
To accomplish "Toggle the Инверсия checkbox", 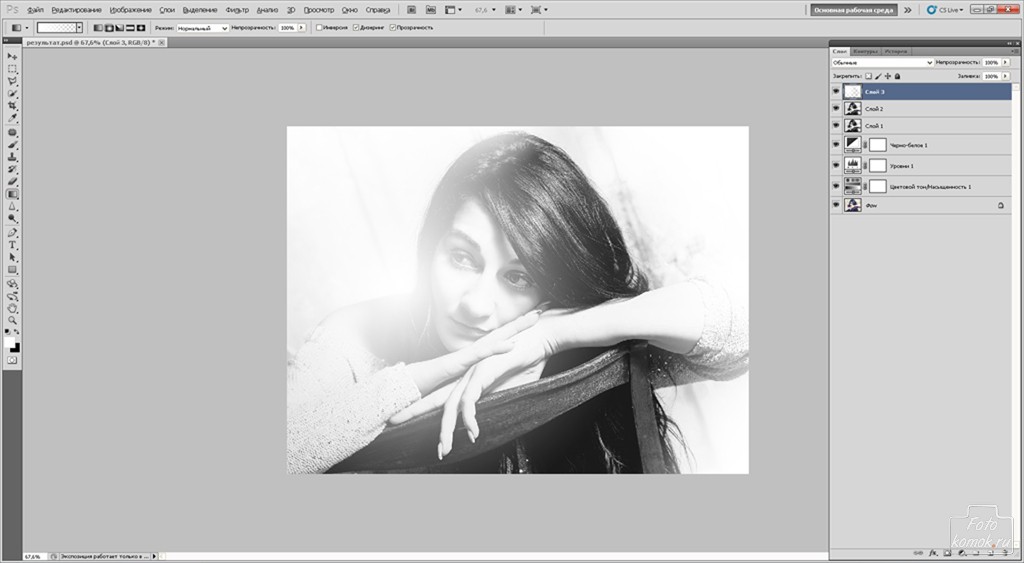I will pos(319,27).
